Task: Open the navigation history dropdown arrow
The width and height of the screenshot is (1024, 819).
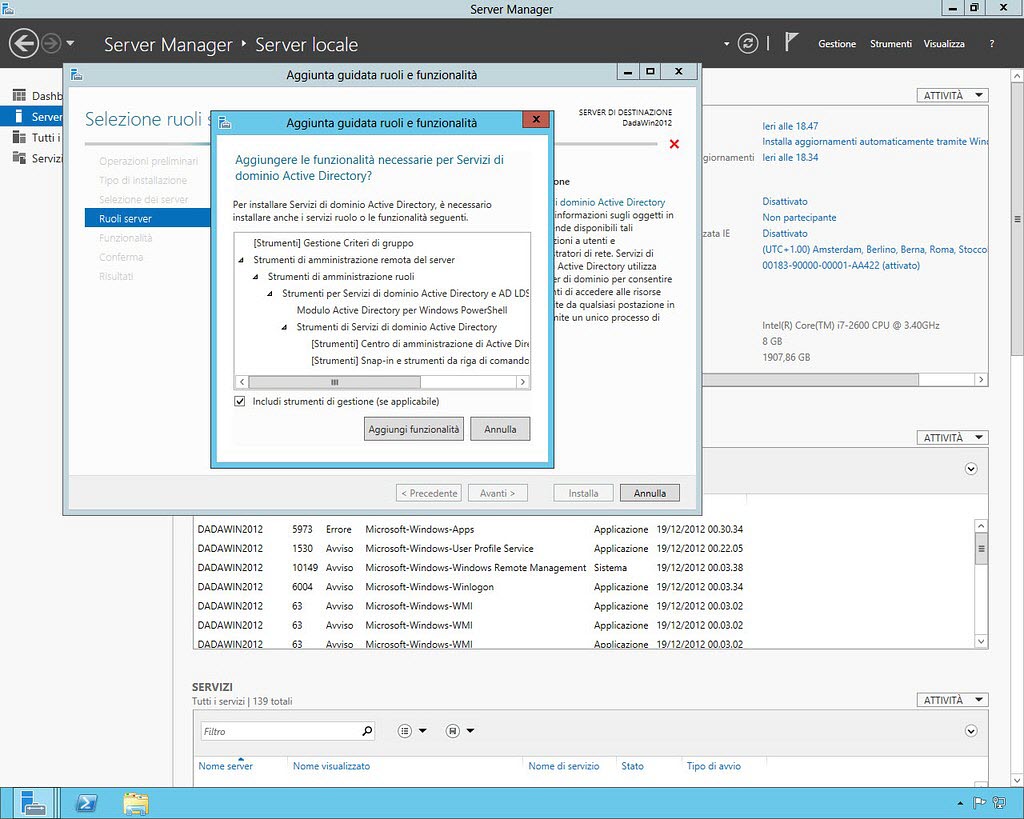Action: click(70, 44)
